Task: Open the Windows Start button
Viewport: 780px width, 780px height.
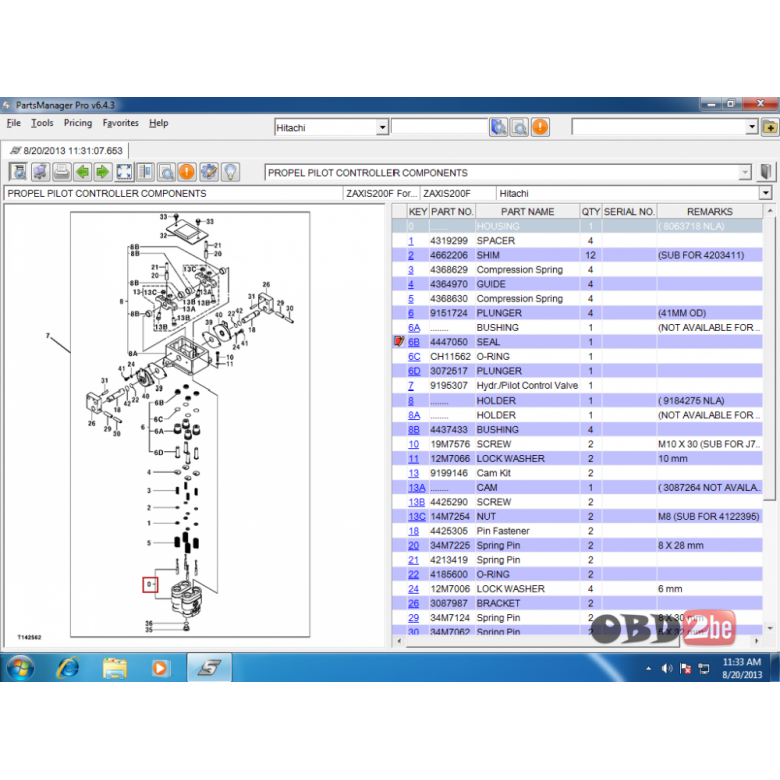Action: (x=20, y=667)
